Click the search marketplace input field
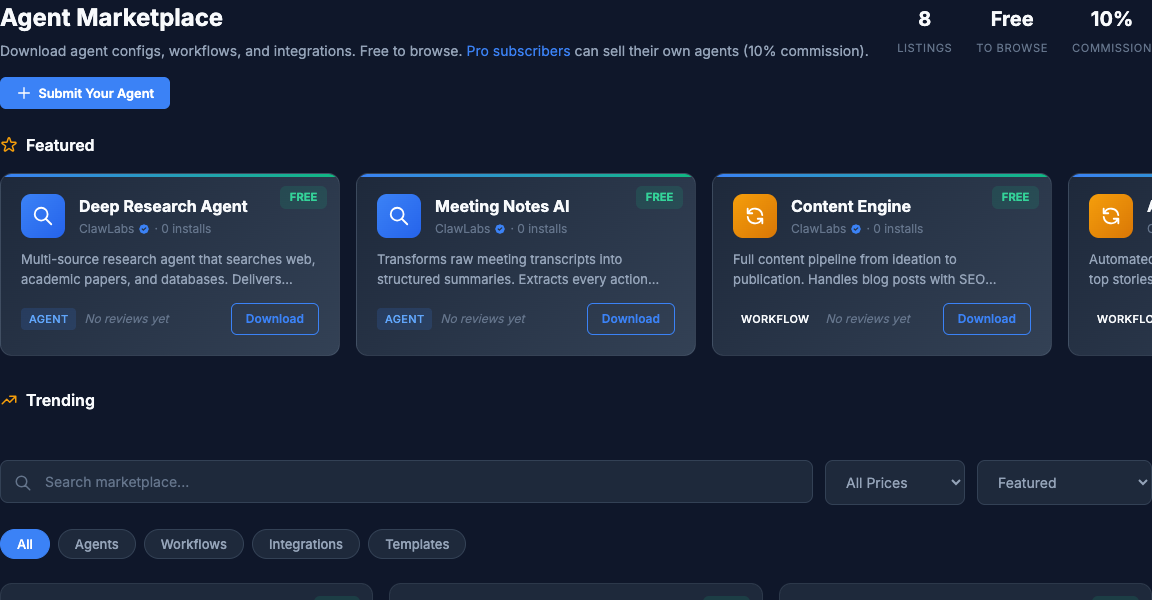The width and height of the screenshot is (1152, 600). click(x=300, y=482)
